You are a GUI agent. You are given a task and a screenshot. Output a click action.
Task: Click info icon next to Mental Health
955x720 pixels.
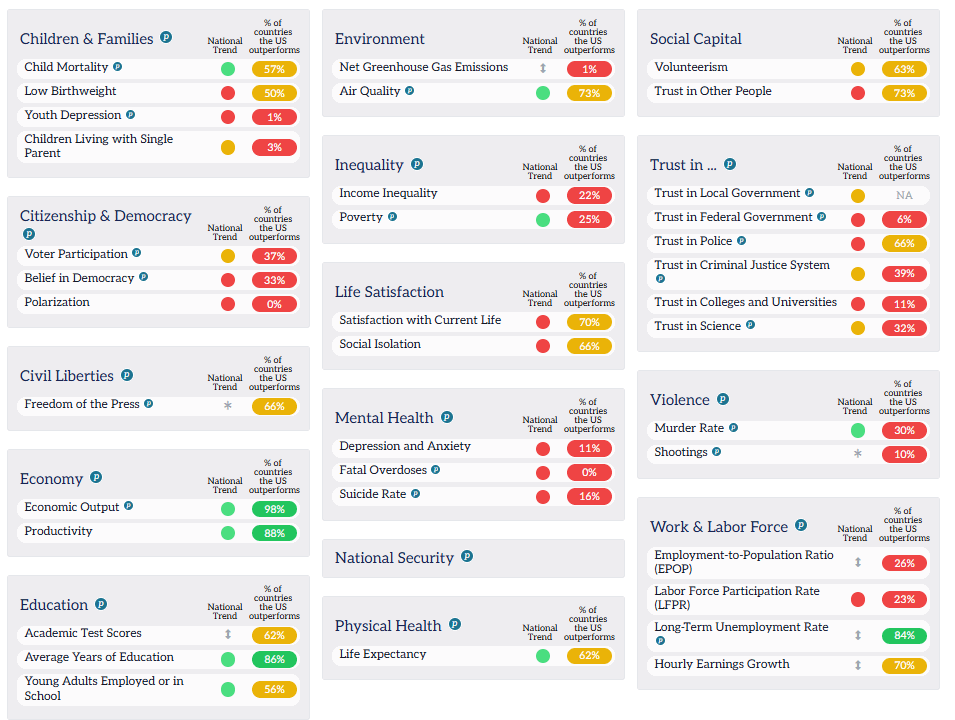[446, 417]
